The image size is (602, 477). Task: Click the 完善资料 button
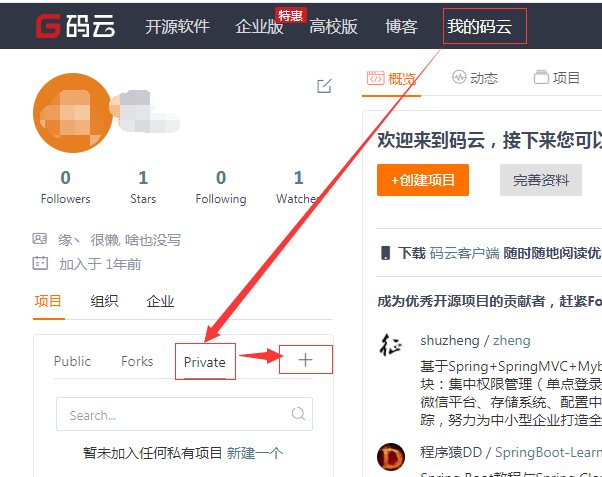pyautogui.click(x=541, y=180)
